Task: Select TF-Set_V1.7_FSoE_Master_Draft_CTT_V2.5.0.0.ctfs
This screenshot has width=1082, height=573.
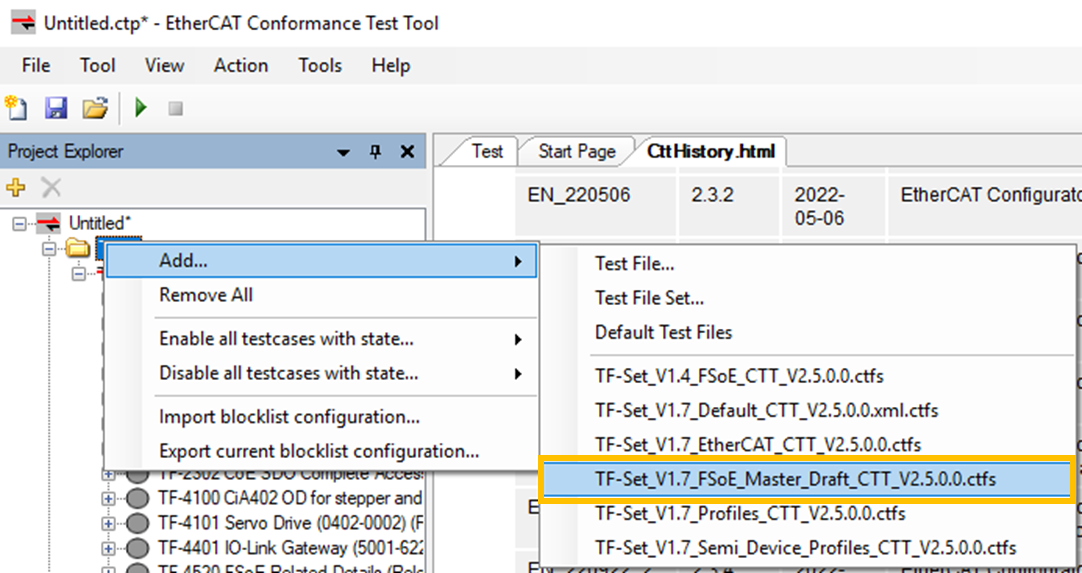Action: click(807, 479)
